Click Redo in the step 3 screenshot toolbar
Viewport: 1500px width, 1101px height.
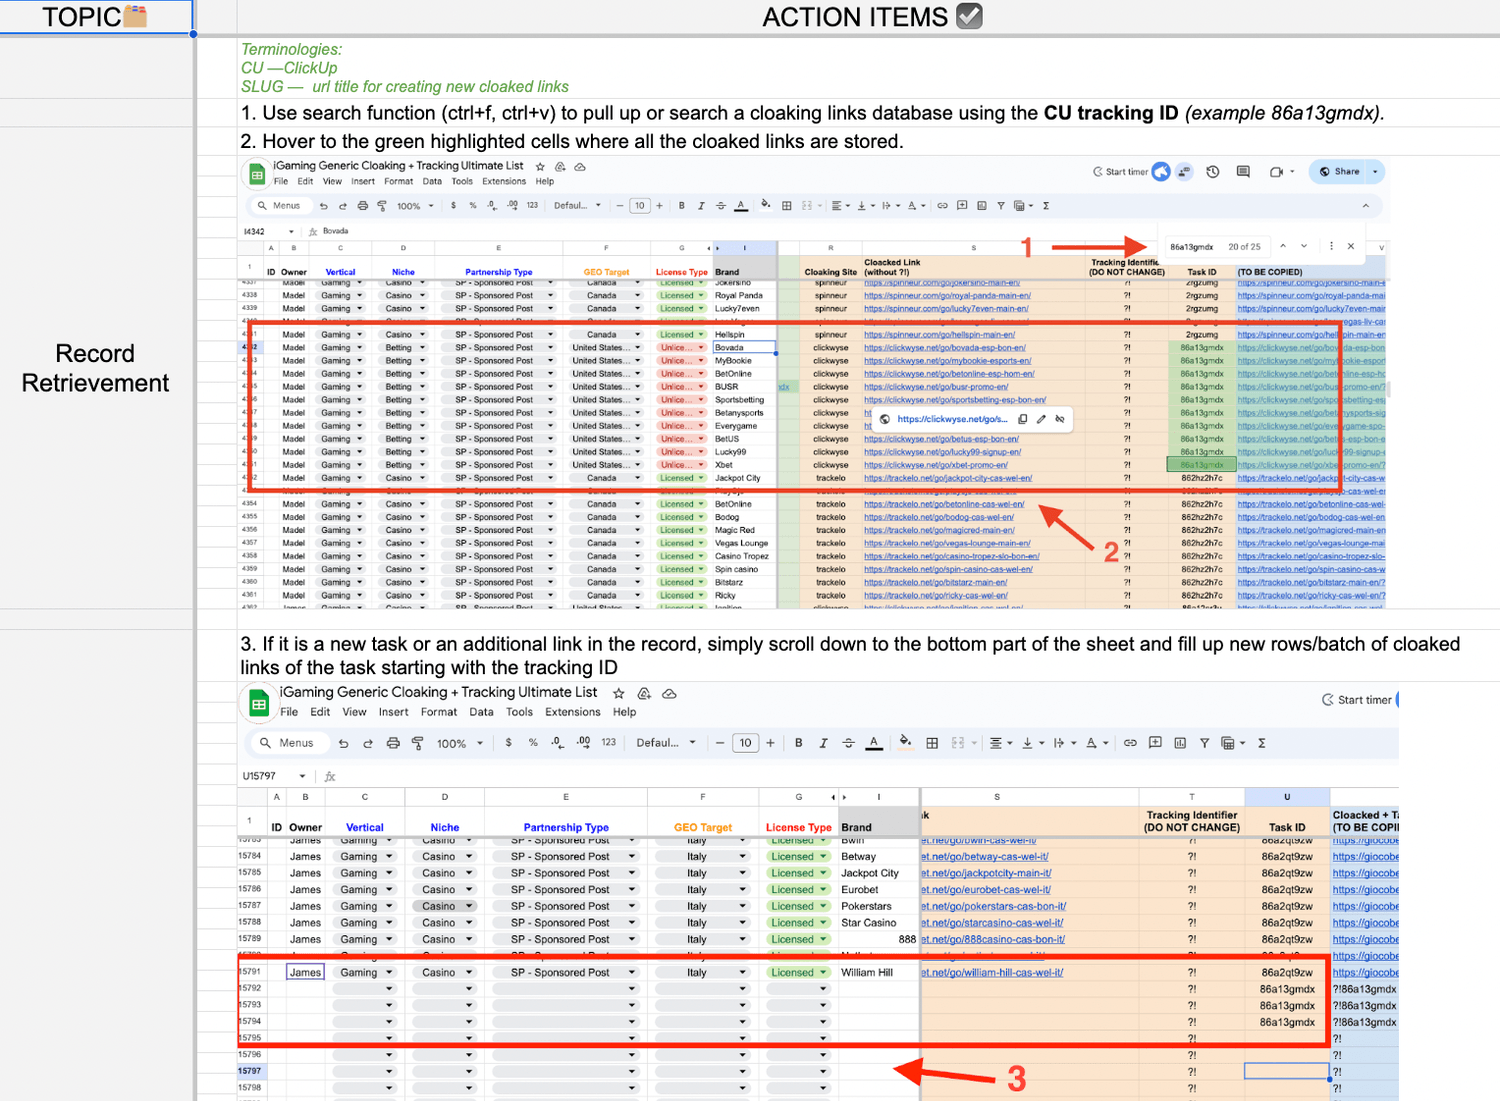(368, 743)
